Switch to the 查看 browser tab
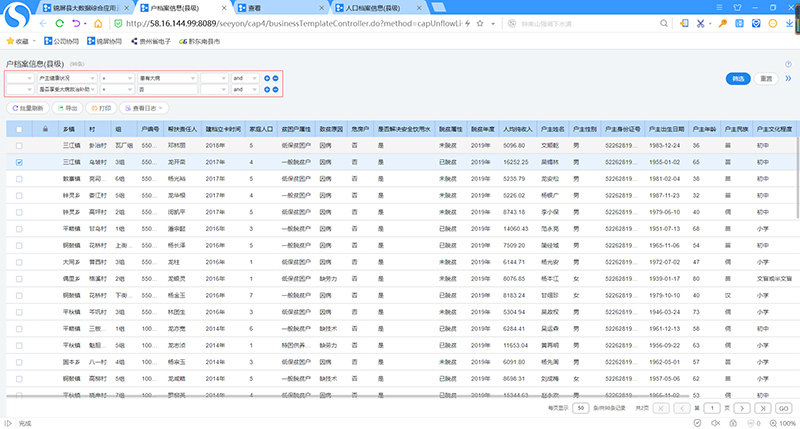 pos(280,8)
